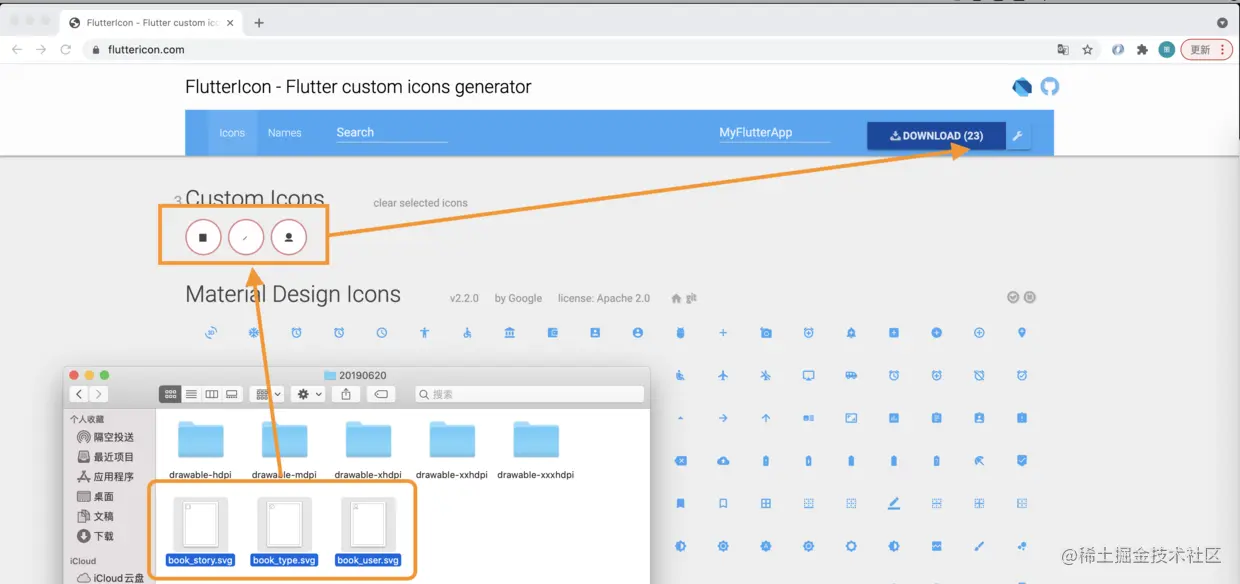Image resolution: width=1240 pixels, height=584 pixels.
Task: Pick the bank building (account balance) icon
Action: 510,333
